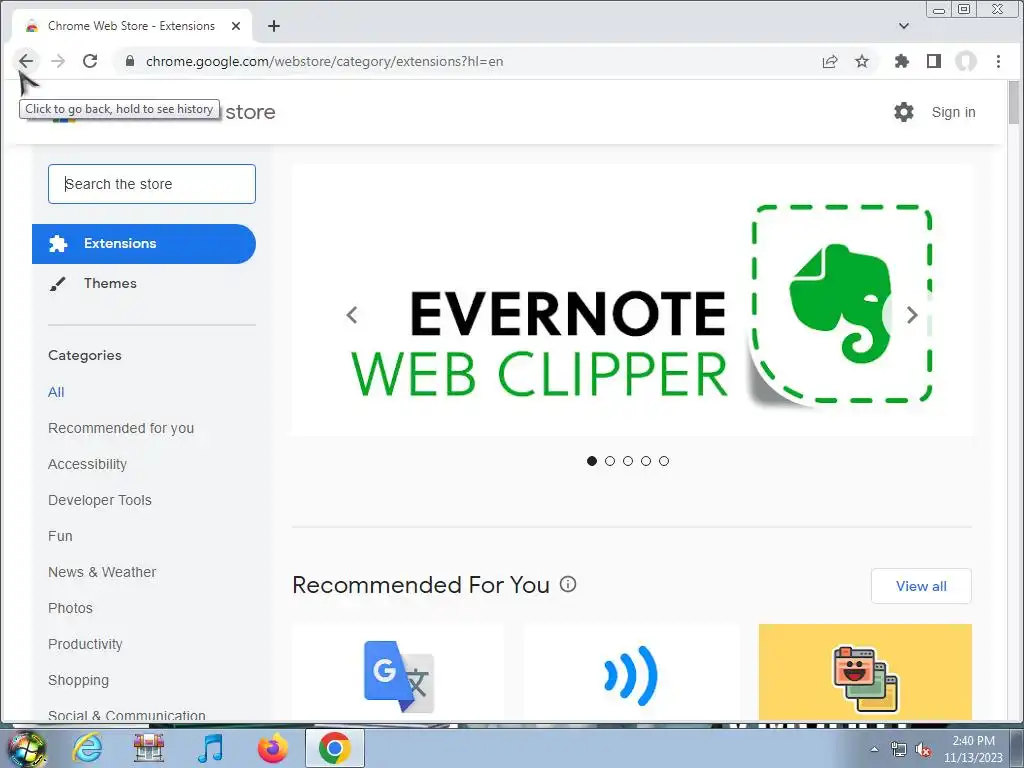Viewport: 1024px width, 768px height.
Task: Click the View all button
Action: click(921, 586)
